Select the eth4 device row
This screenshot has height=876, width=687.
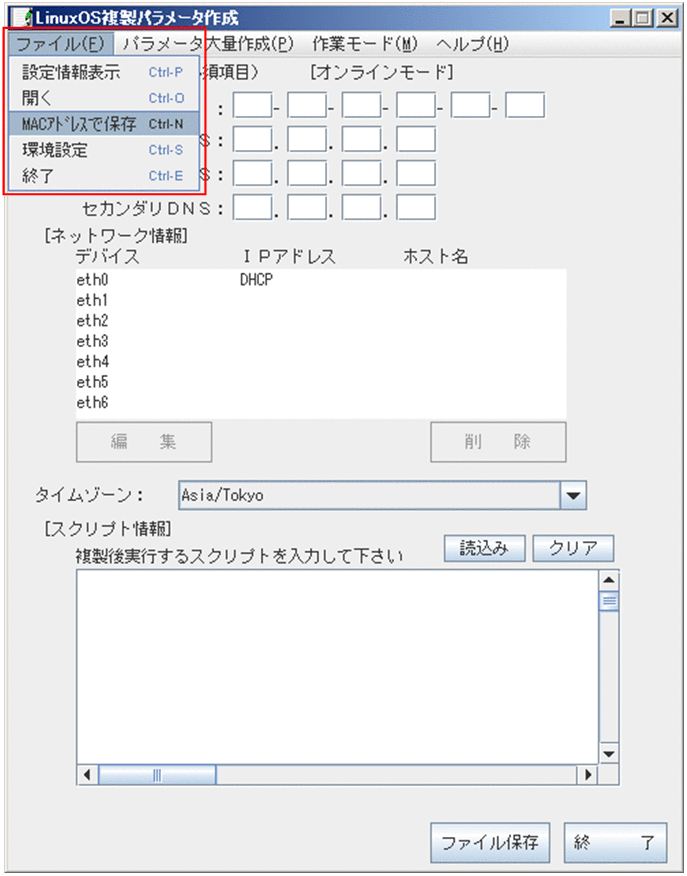(x=321, y=361)
